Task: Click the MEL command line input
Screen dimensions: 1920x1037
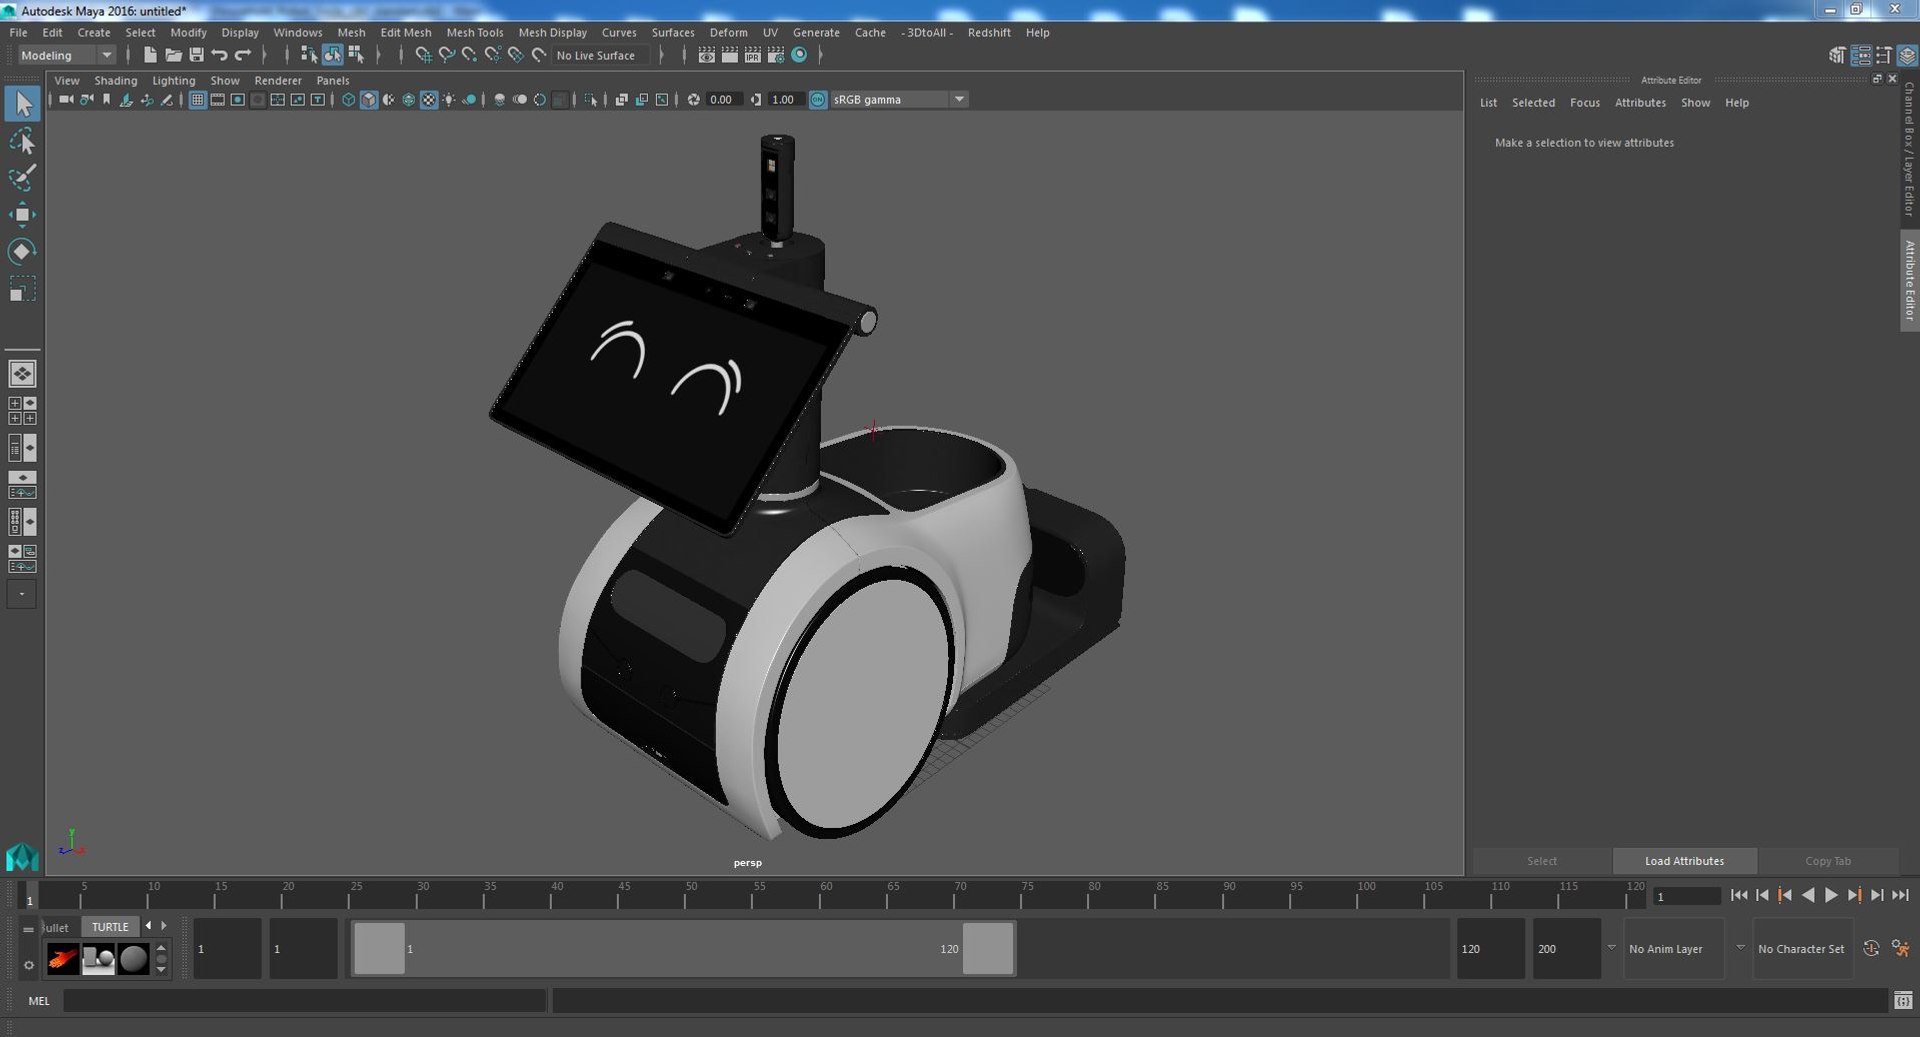Action: coord(304,1000)
